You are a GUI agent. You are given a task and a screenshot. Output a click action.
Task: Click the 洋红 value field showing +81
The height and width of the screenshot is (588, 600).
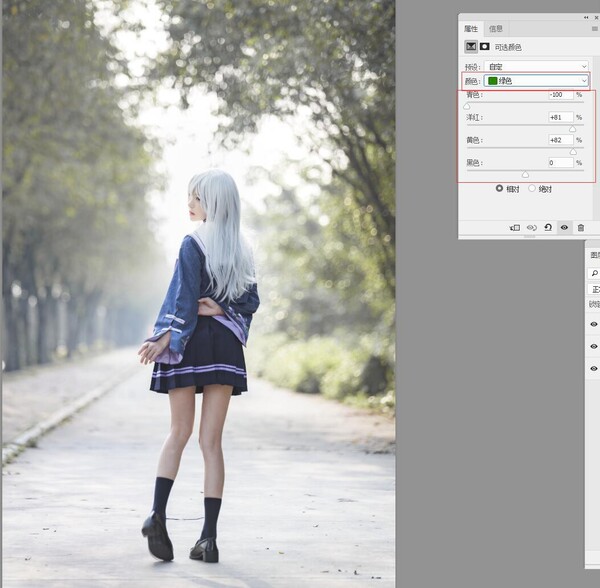[561, 117]
